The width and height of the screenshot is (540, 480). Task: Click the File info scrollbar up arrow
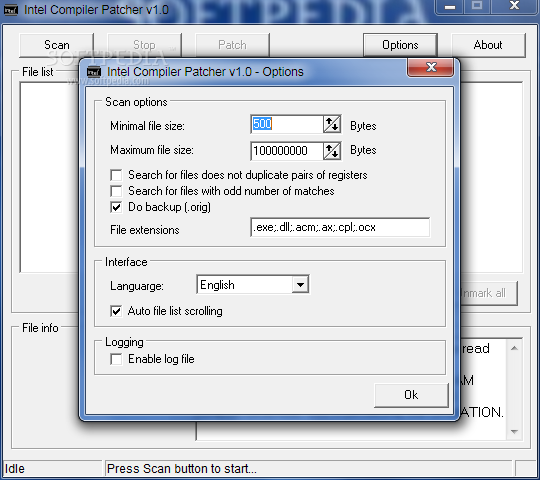pyautogui.click(x=514, y=348)
